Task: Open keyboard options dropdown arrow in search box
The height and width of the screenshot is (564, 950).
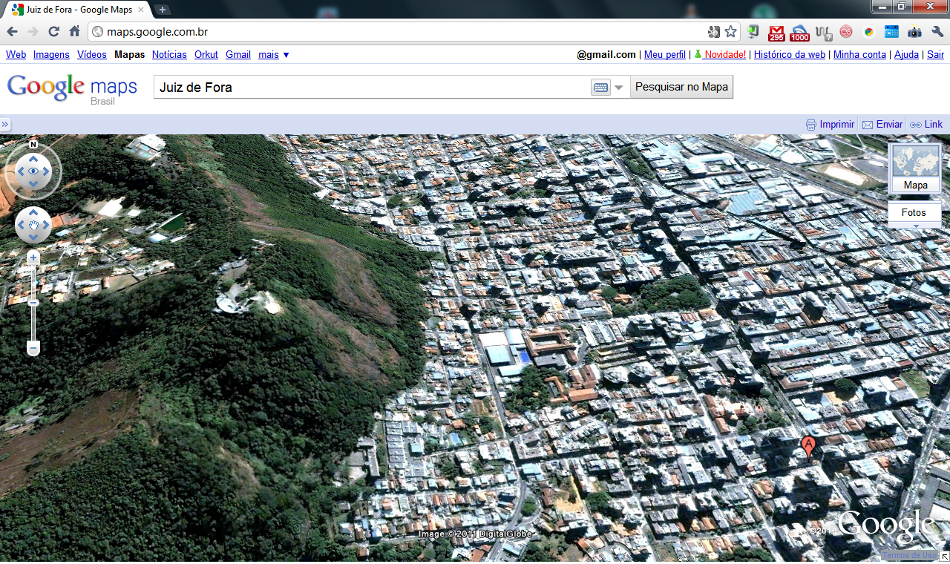Action: (x=619, y=88)
